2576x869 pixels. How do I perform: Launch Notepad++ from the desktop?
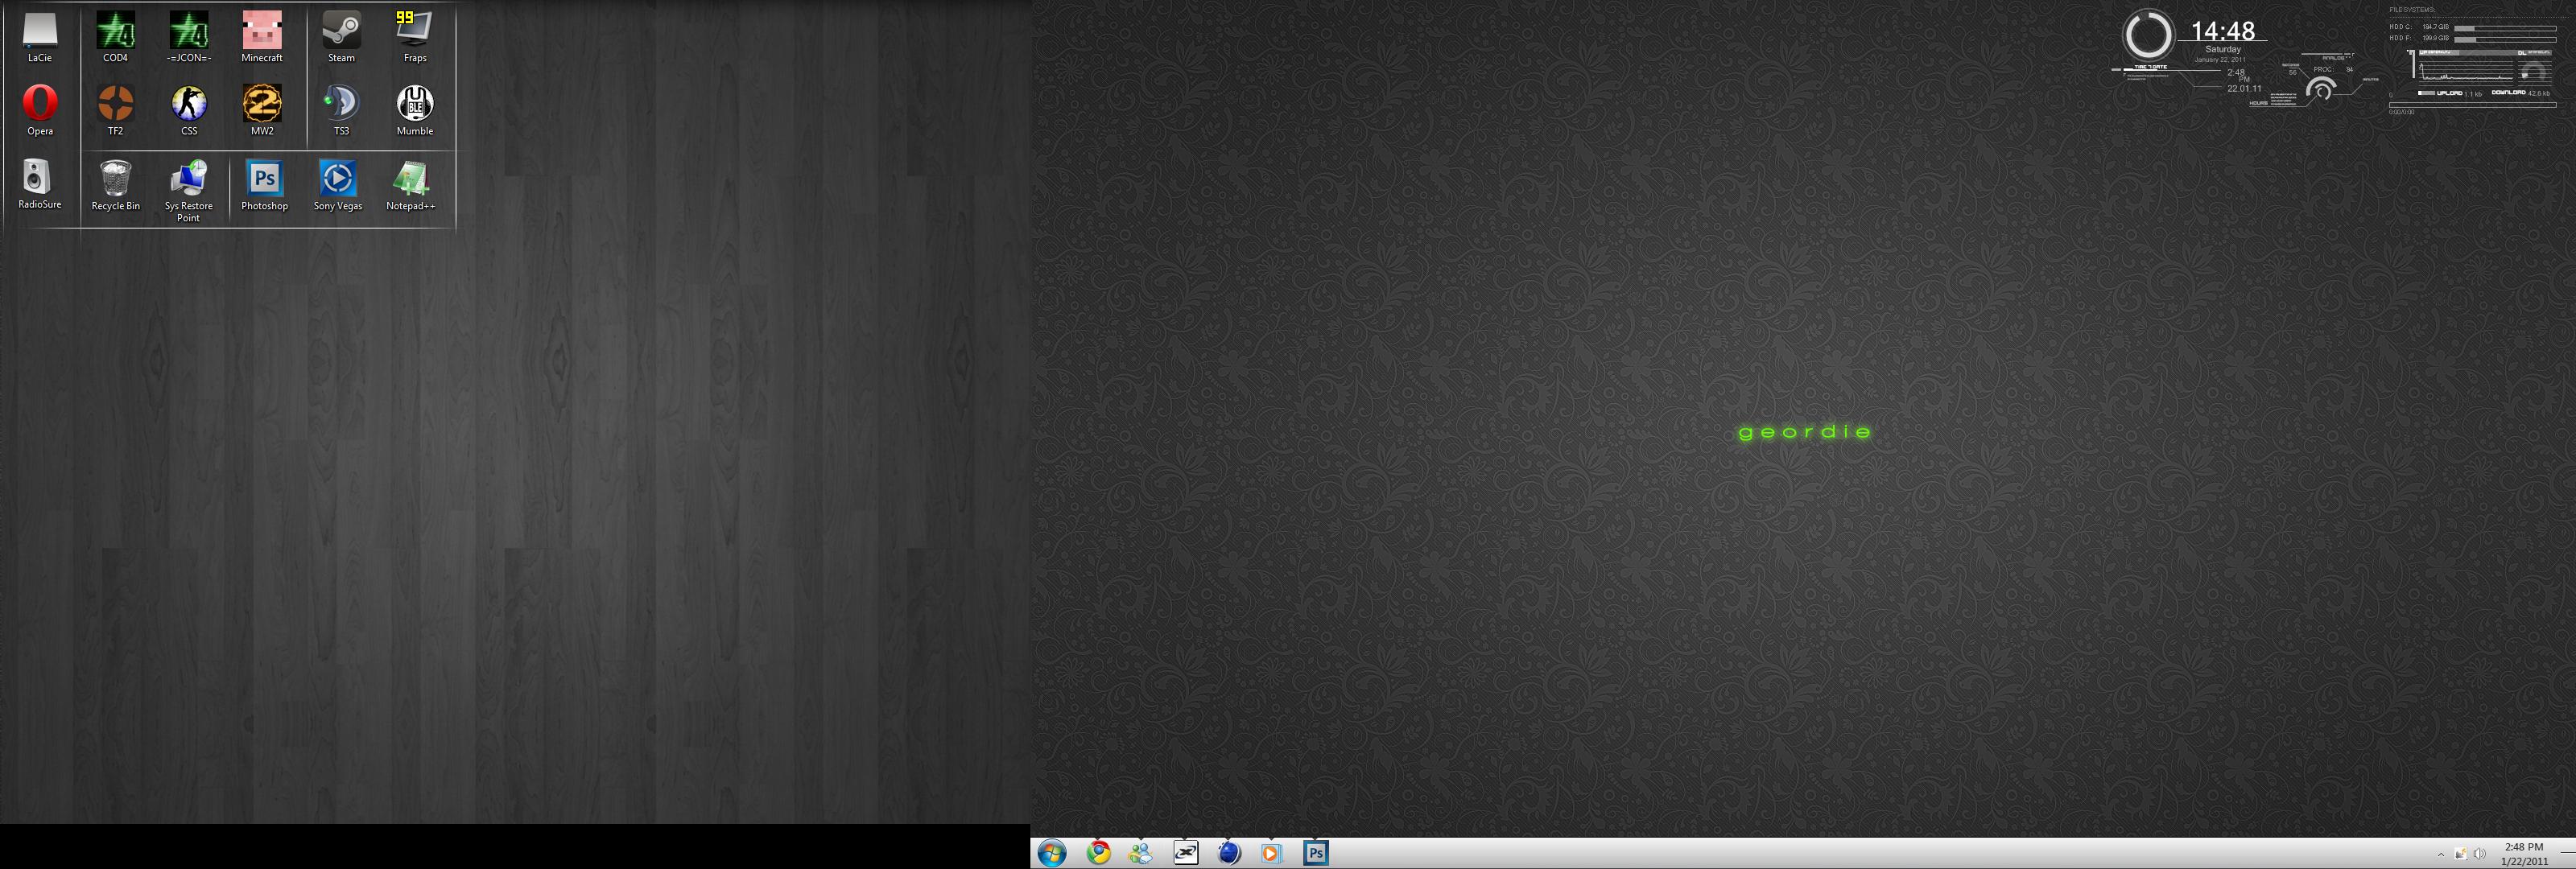pyautogui.click(x=411, y=185)
